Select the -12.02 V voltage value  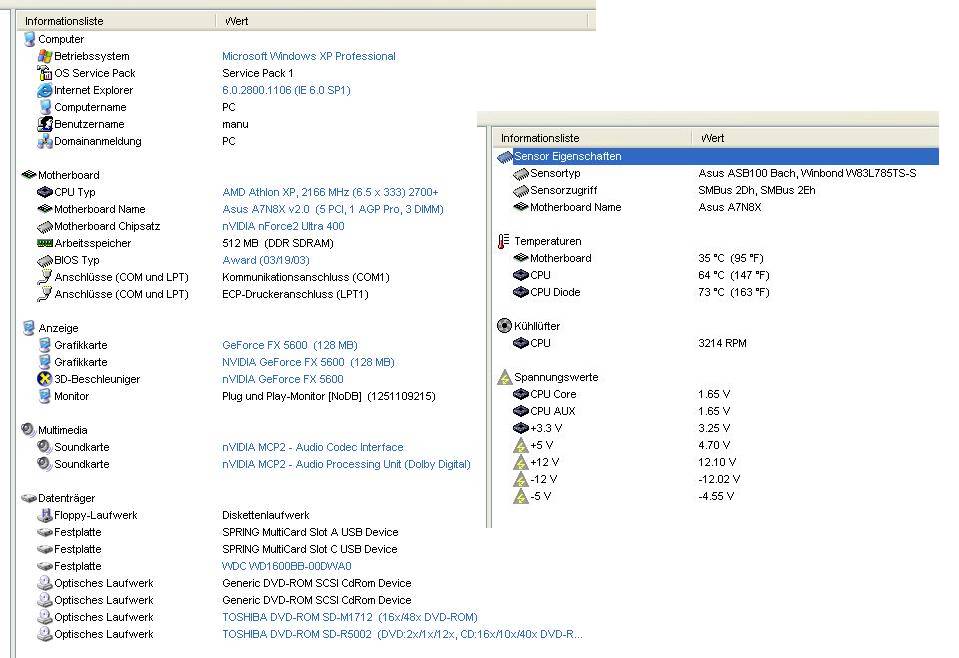[719, 479]
